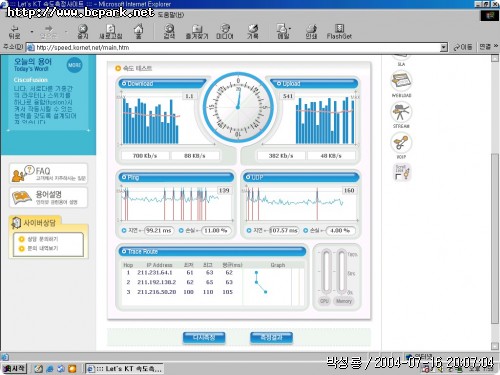Click the orange quick launch icon
Screen dimensions: 500x375
click(72, 369)
